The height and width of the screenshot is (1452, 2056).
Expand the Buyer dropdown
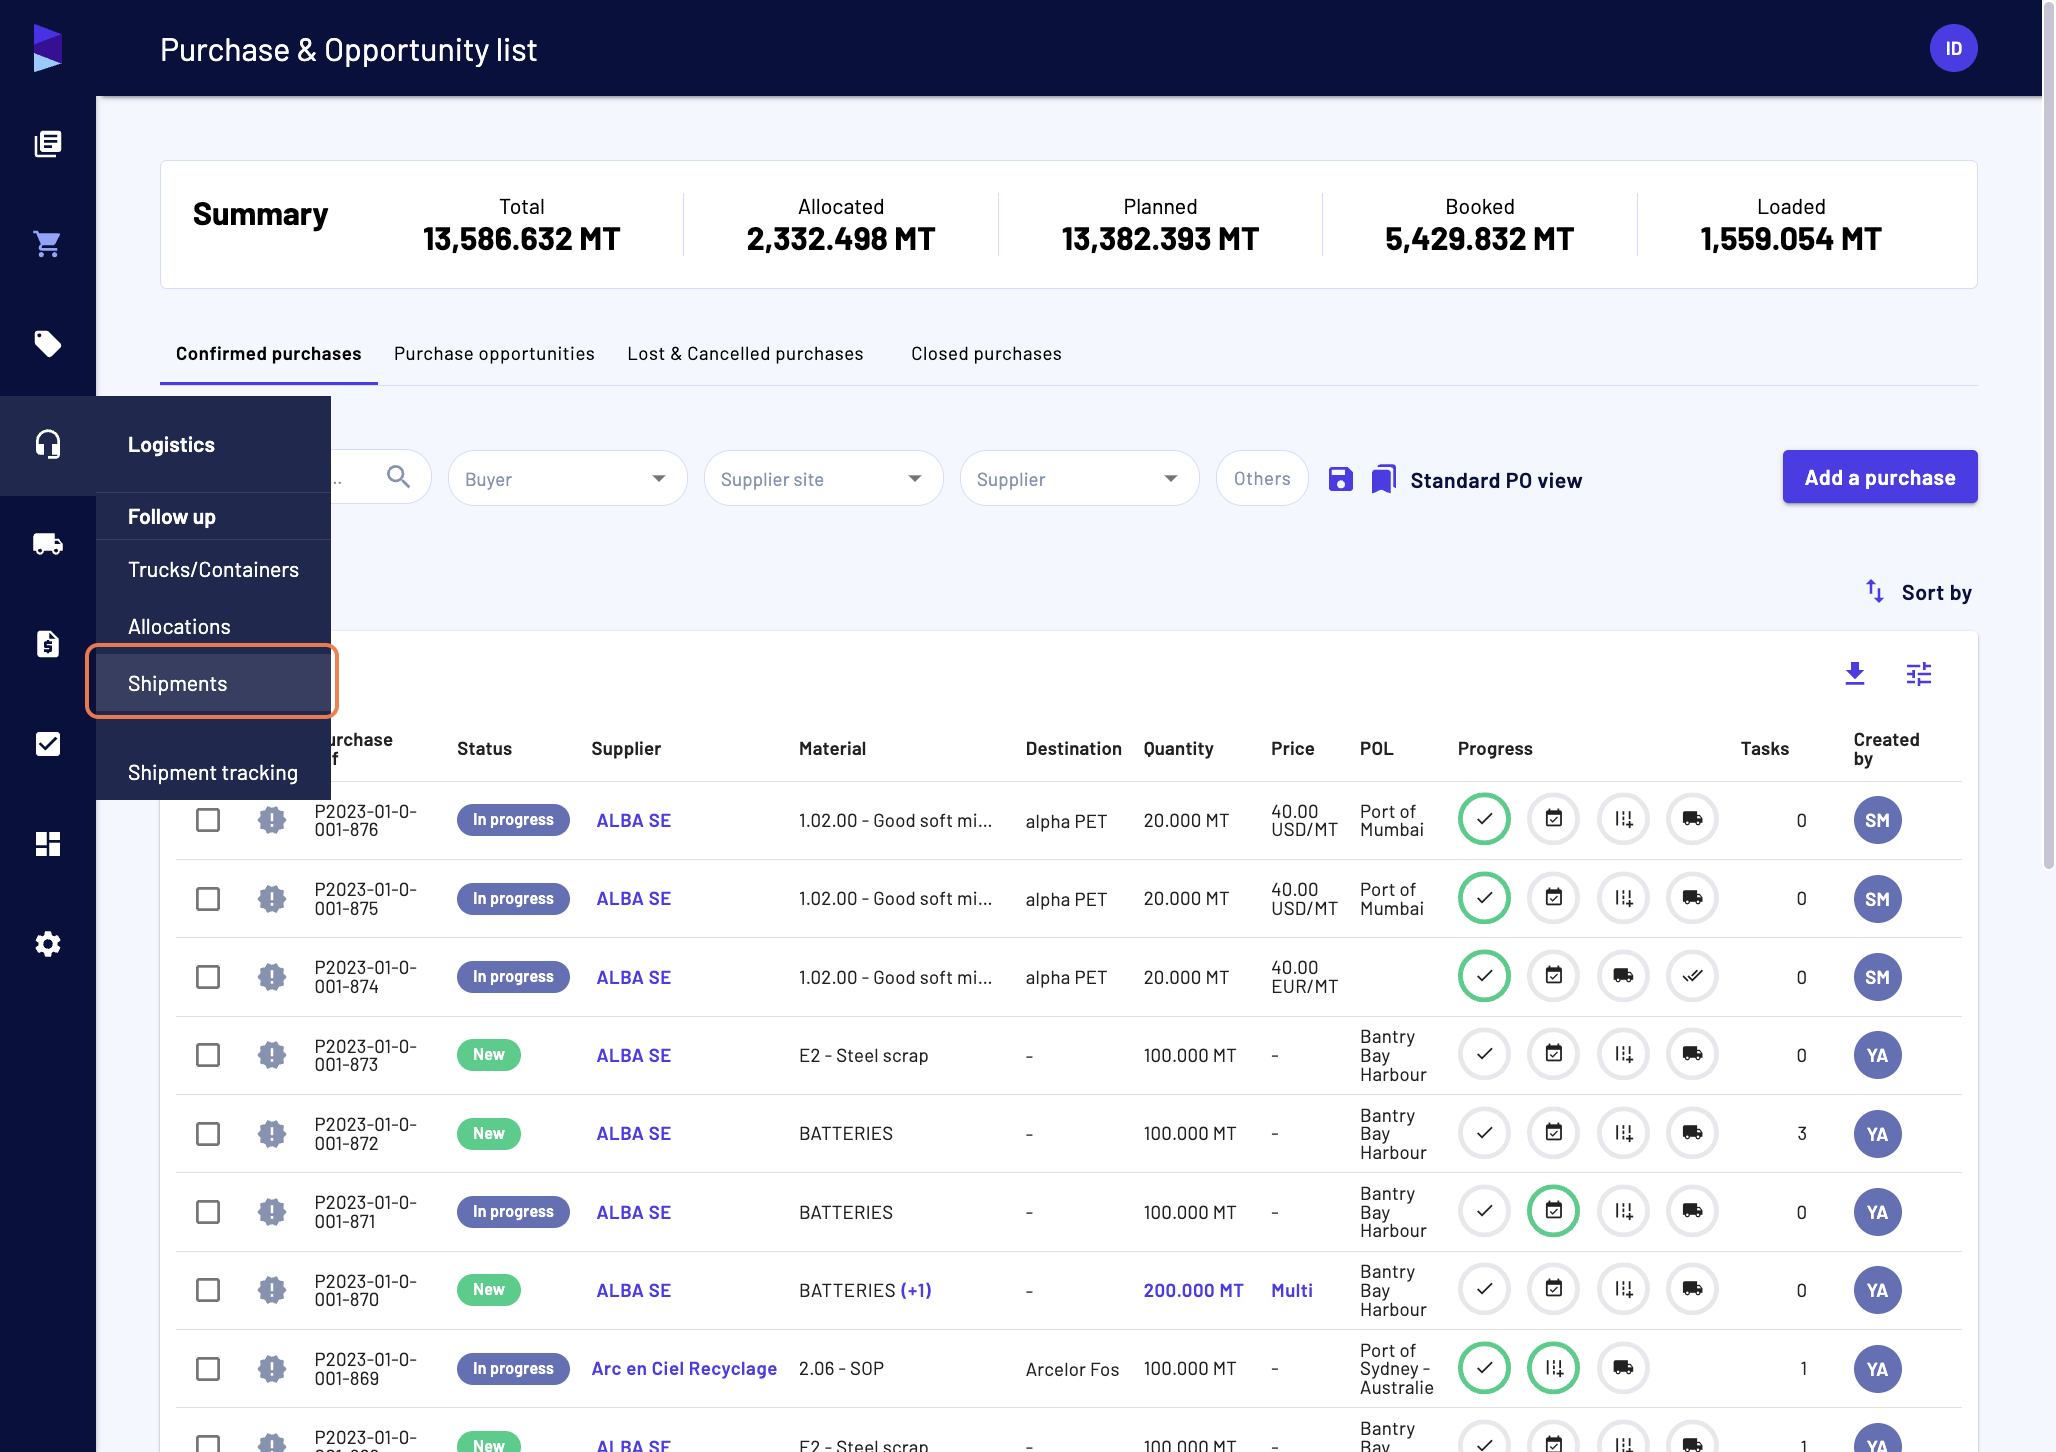pyautogui.click(x=568, y=479)
